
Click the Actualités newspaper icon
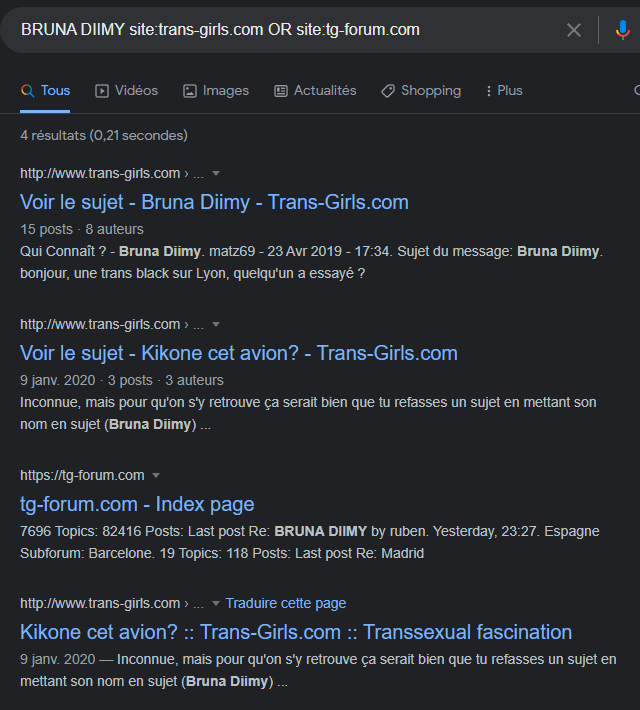pos(281,91)
